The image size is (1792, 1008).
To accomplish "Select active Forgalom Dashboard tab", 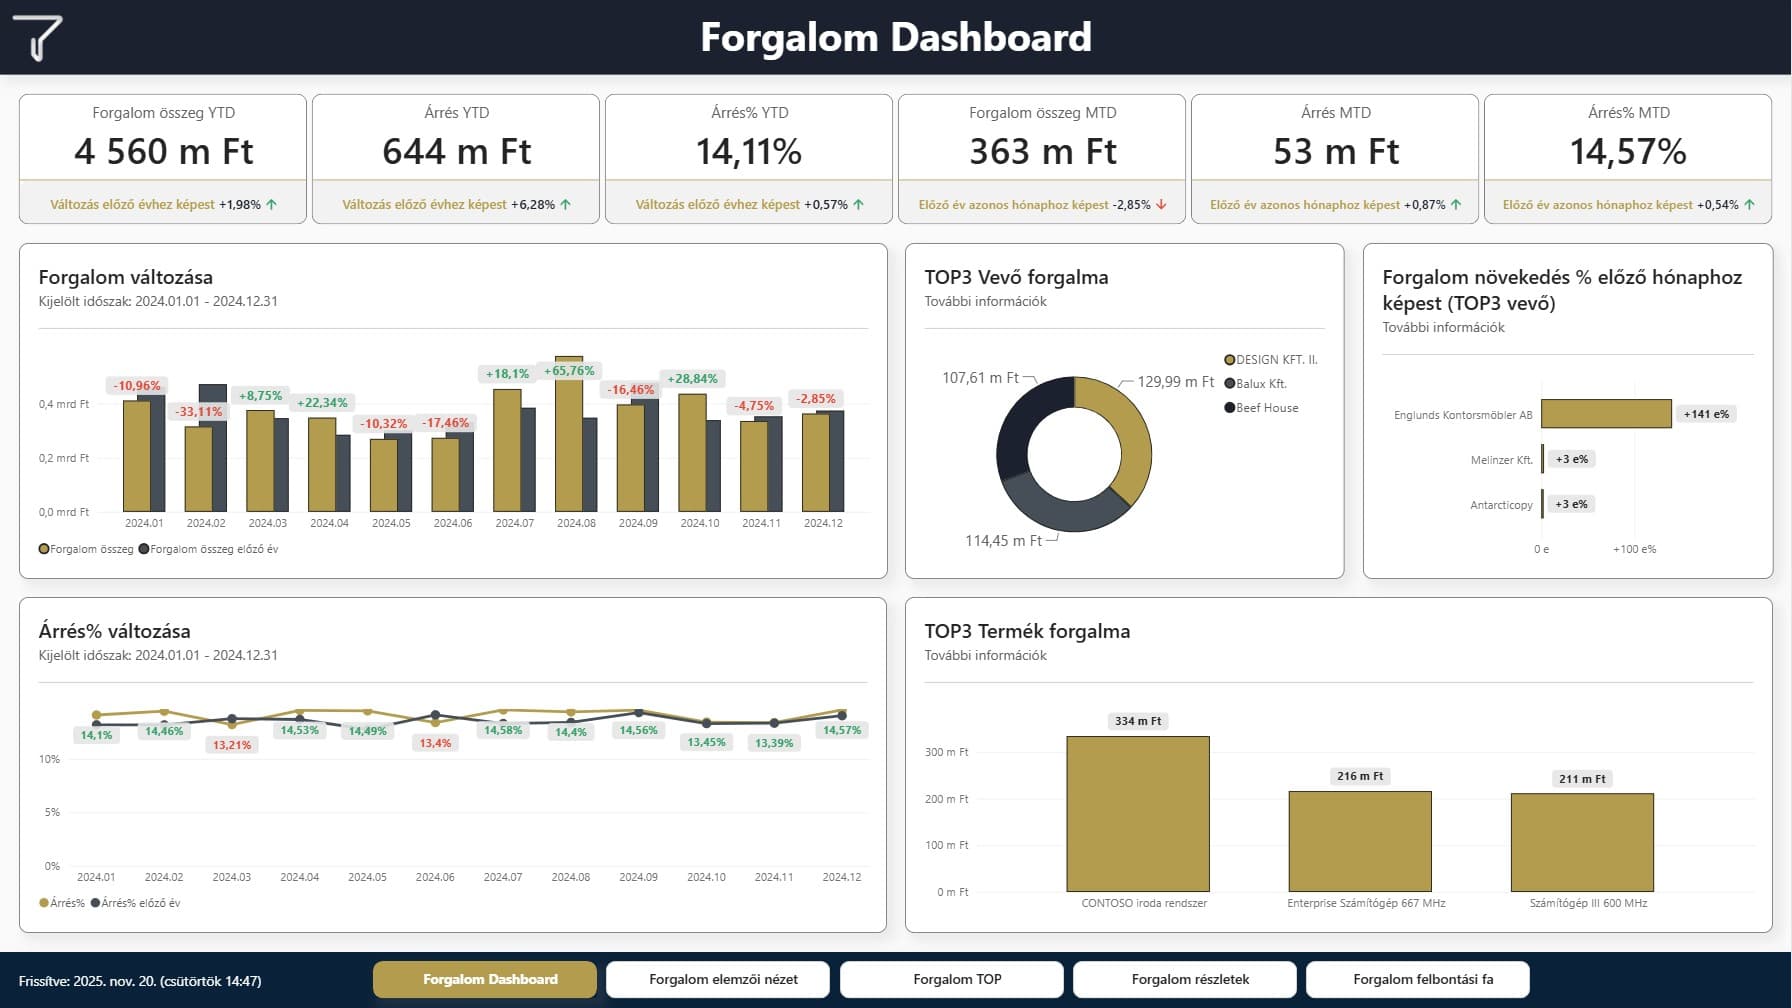I will 490,979.
